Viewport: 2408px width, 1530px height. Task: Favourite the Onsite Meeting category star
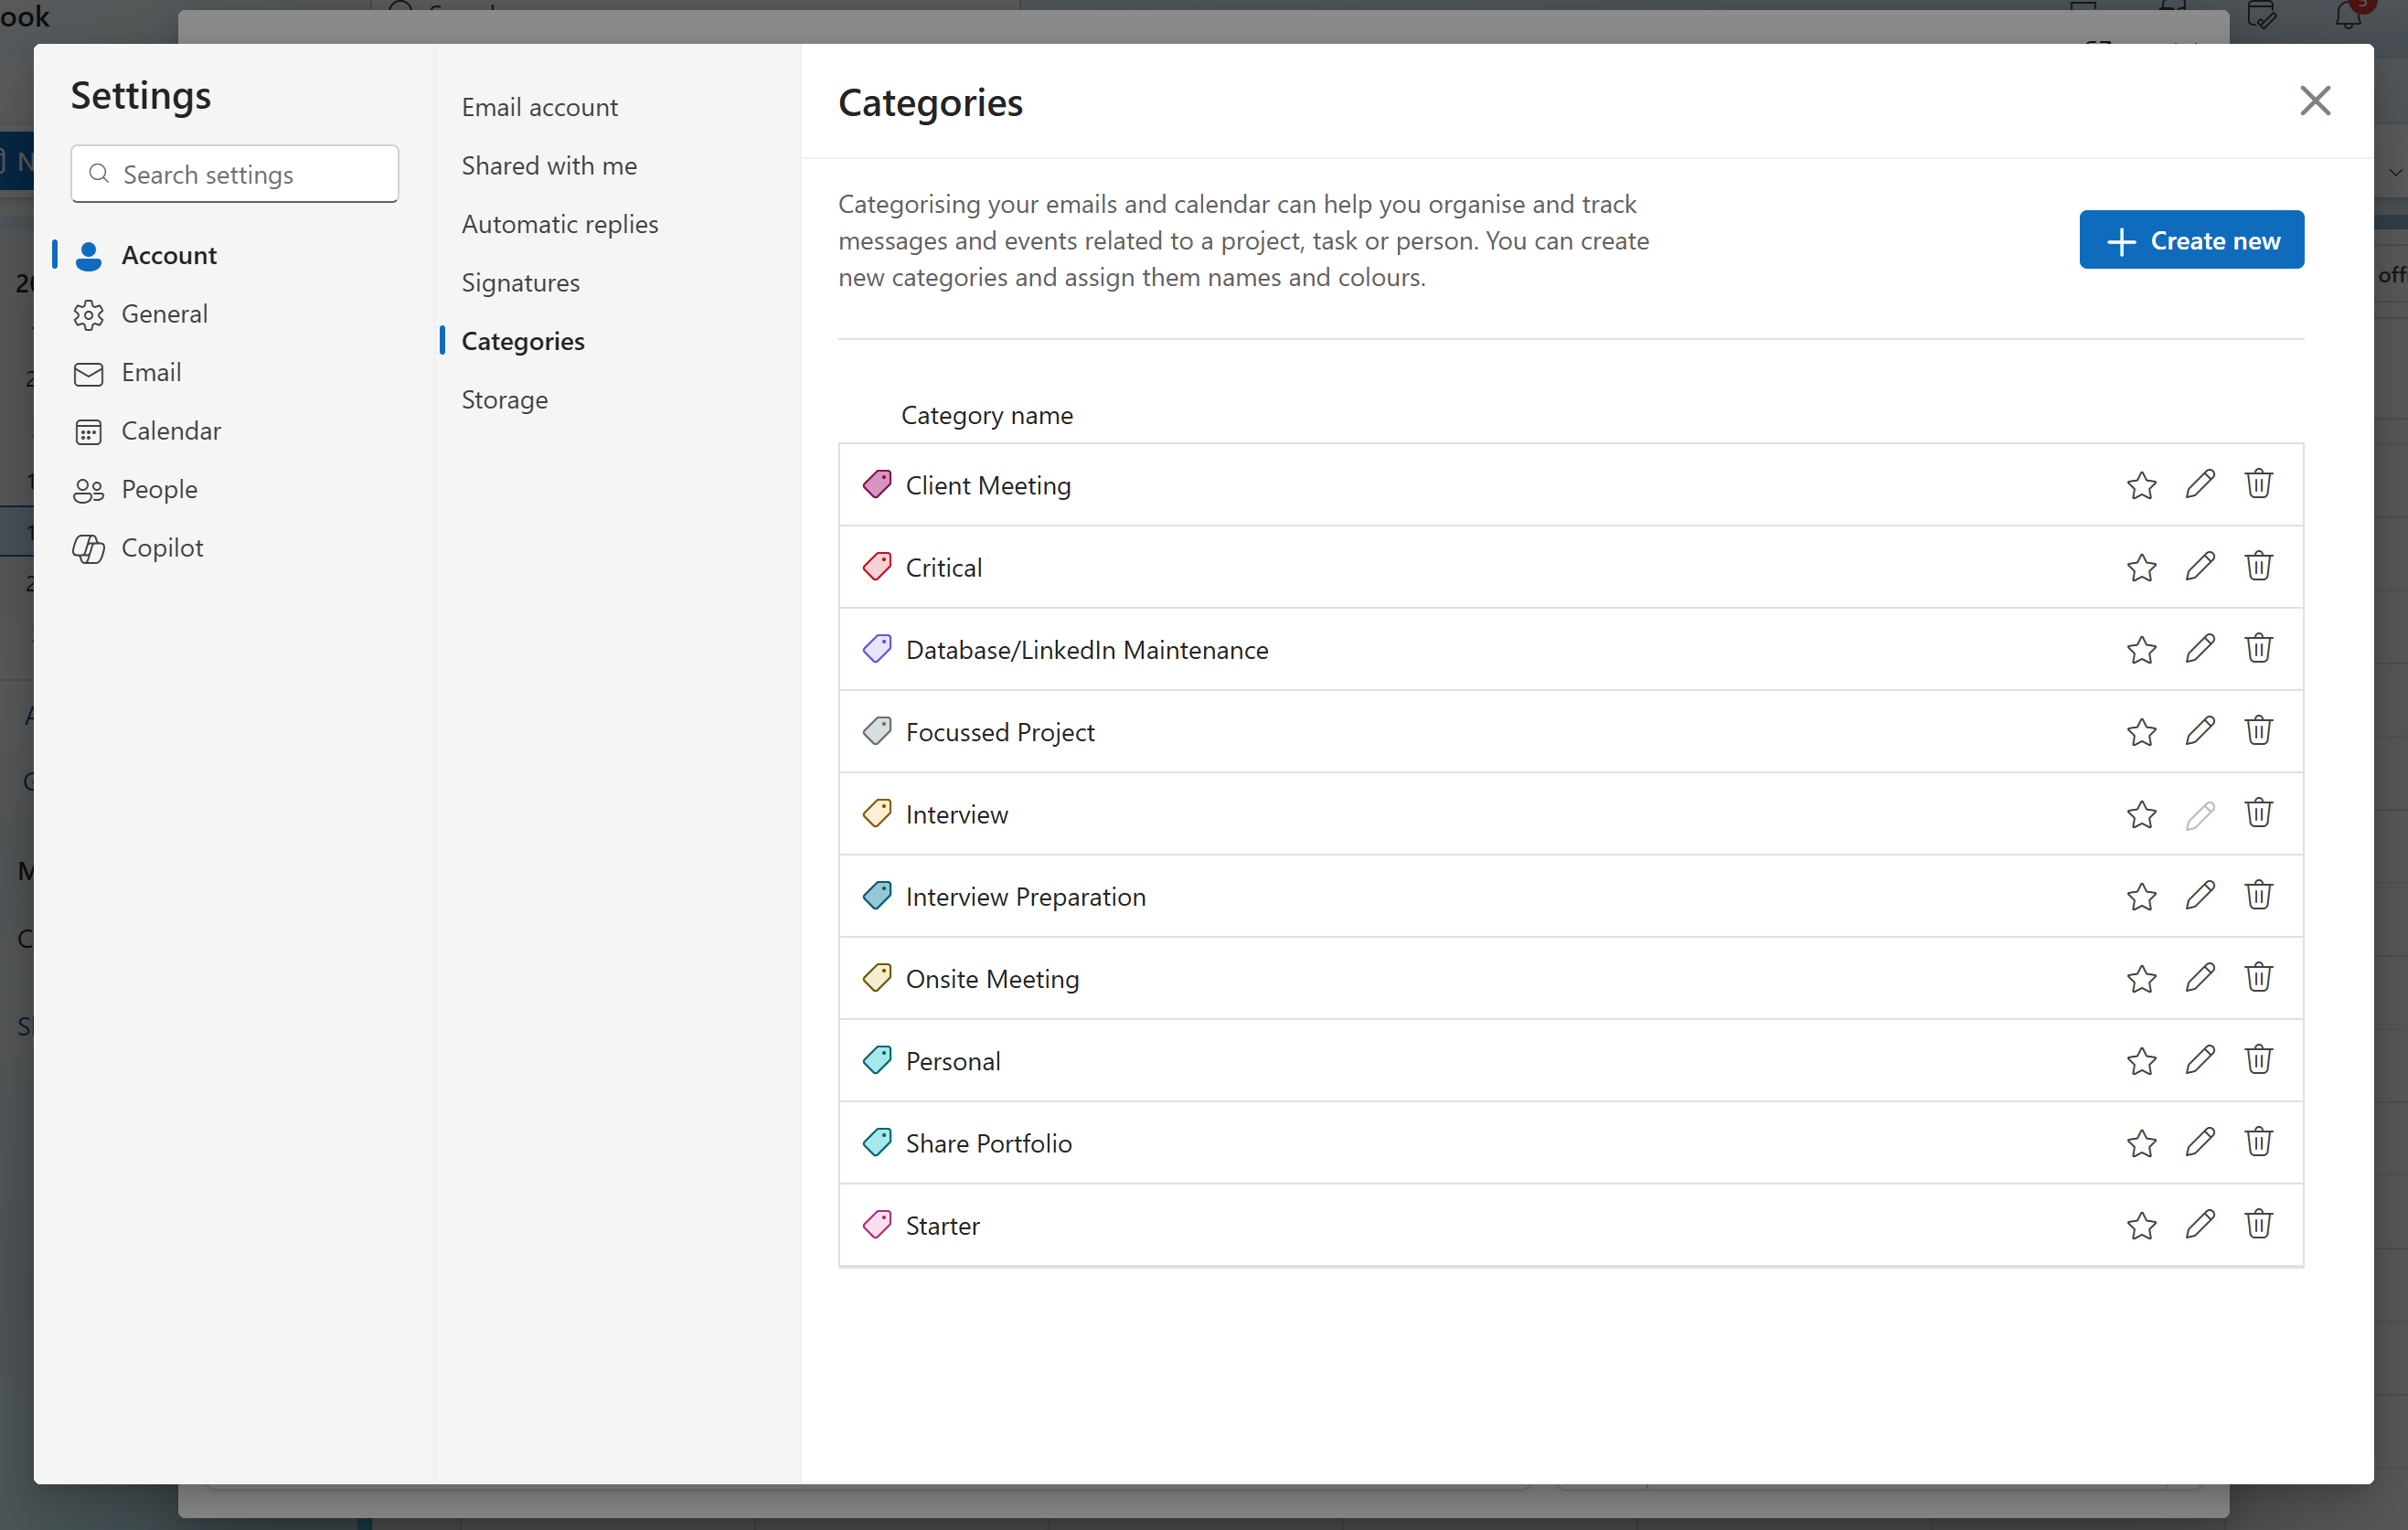2141,978
